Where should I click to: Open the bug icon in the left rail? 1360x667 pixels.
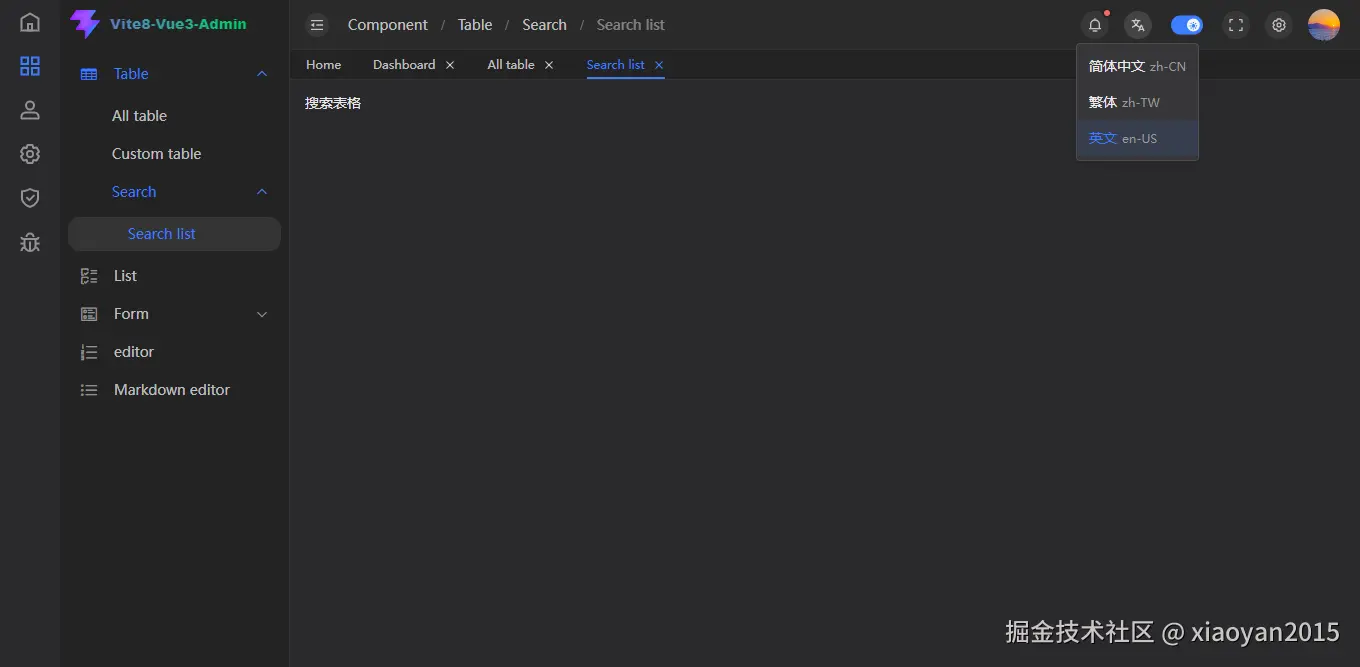[30, 242]
